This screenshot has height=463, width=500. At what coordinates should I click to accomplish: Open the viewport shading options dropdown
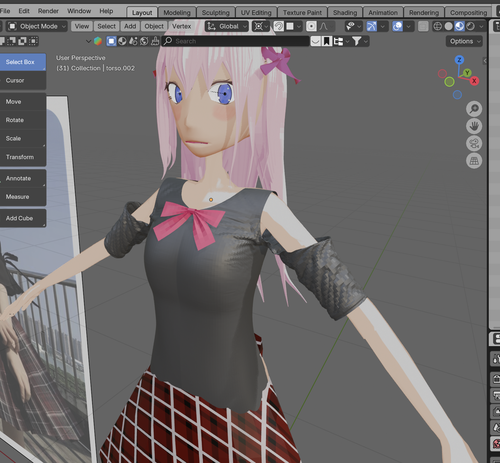pyautogui.click(x=481, y=26)
